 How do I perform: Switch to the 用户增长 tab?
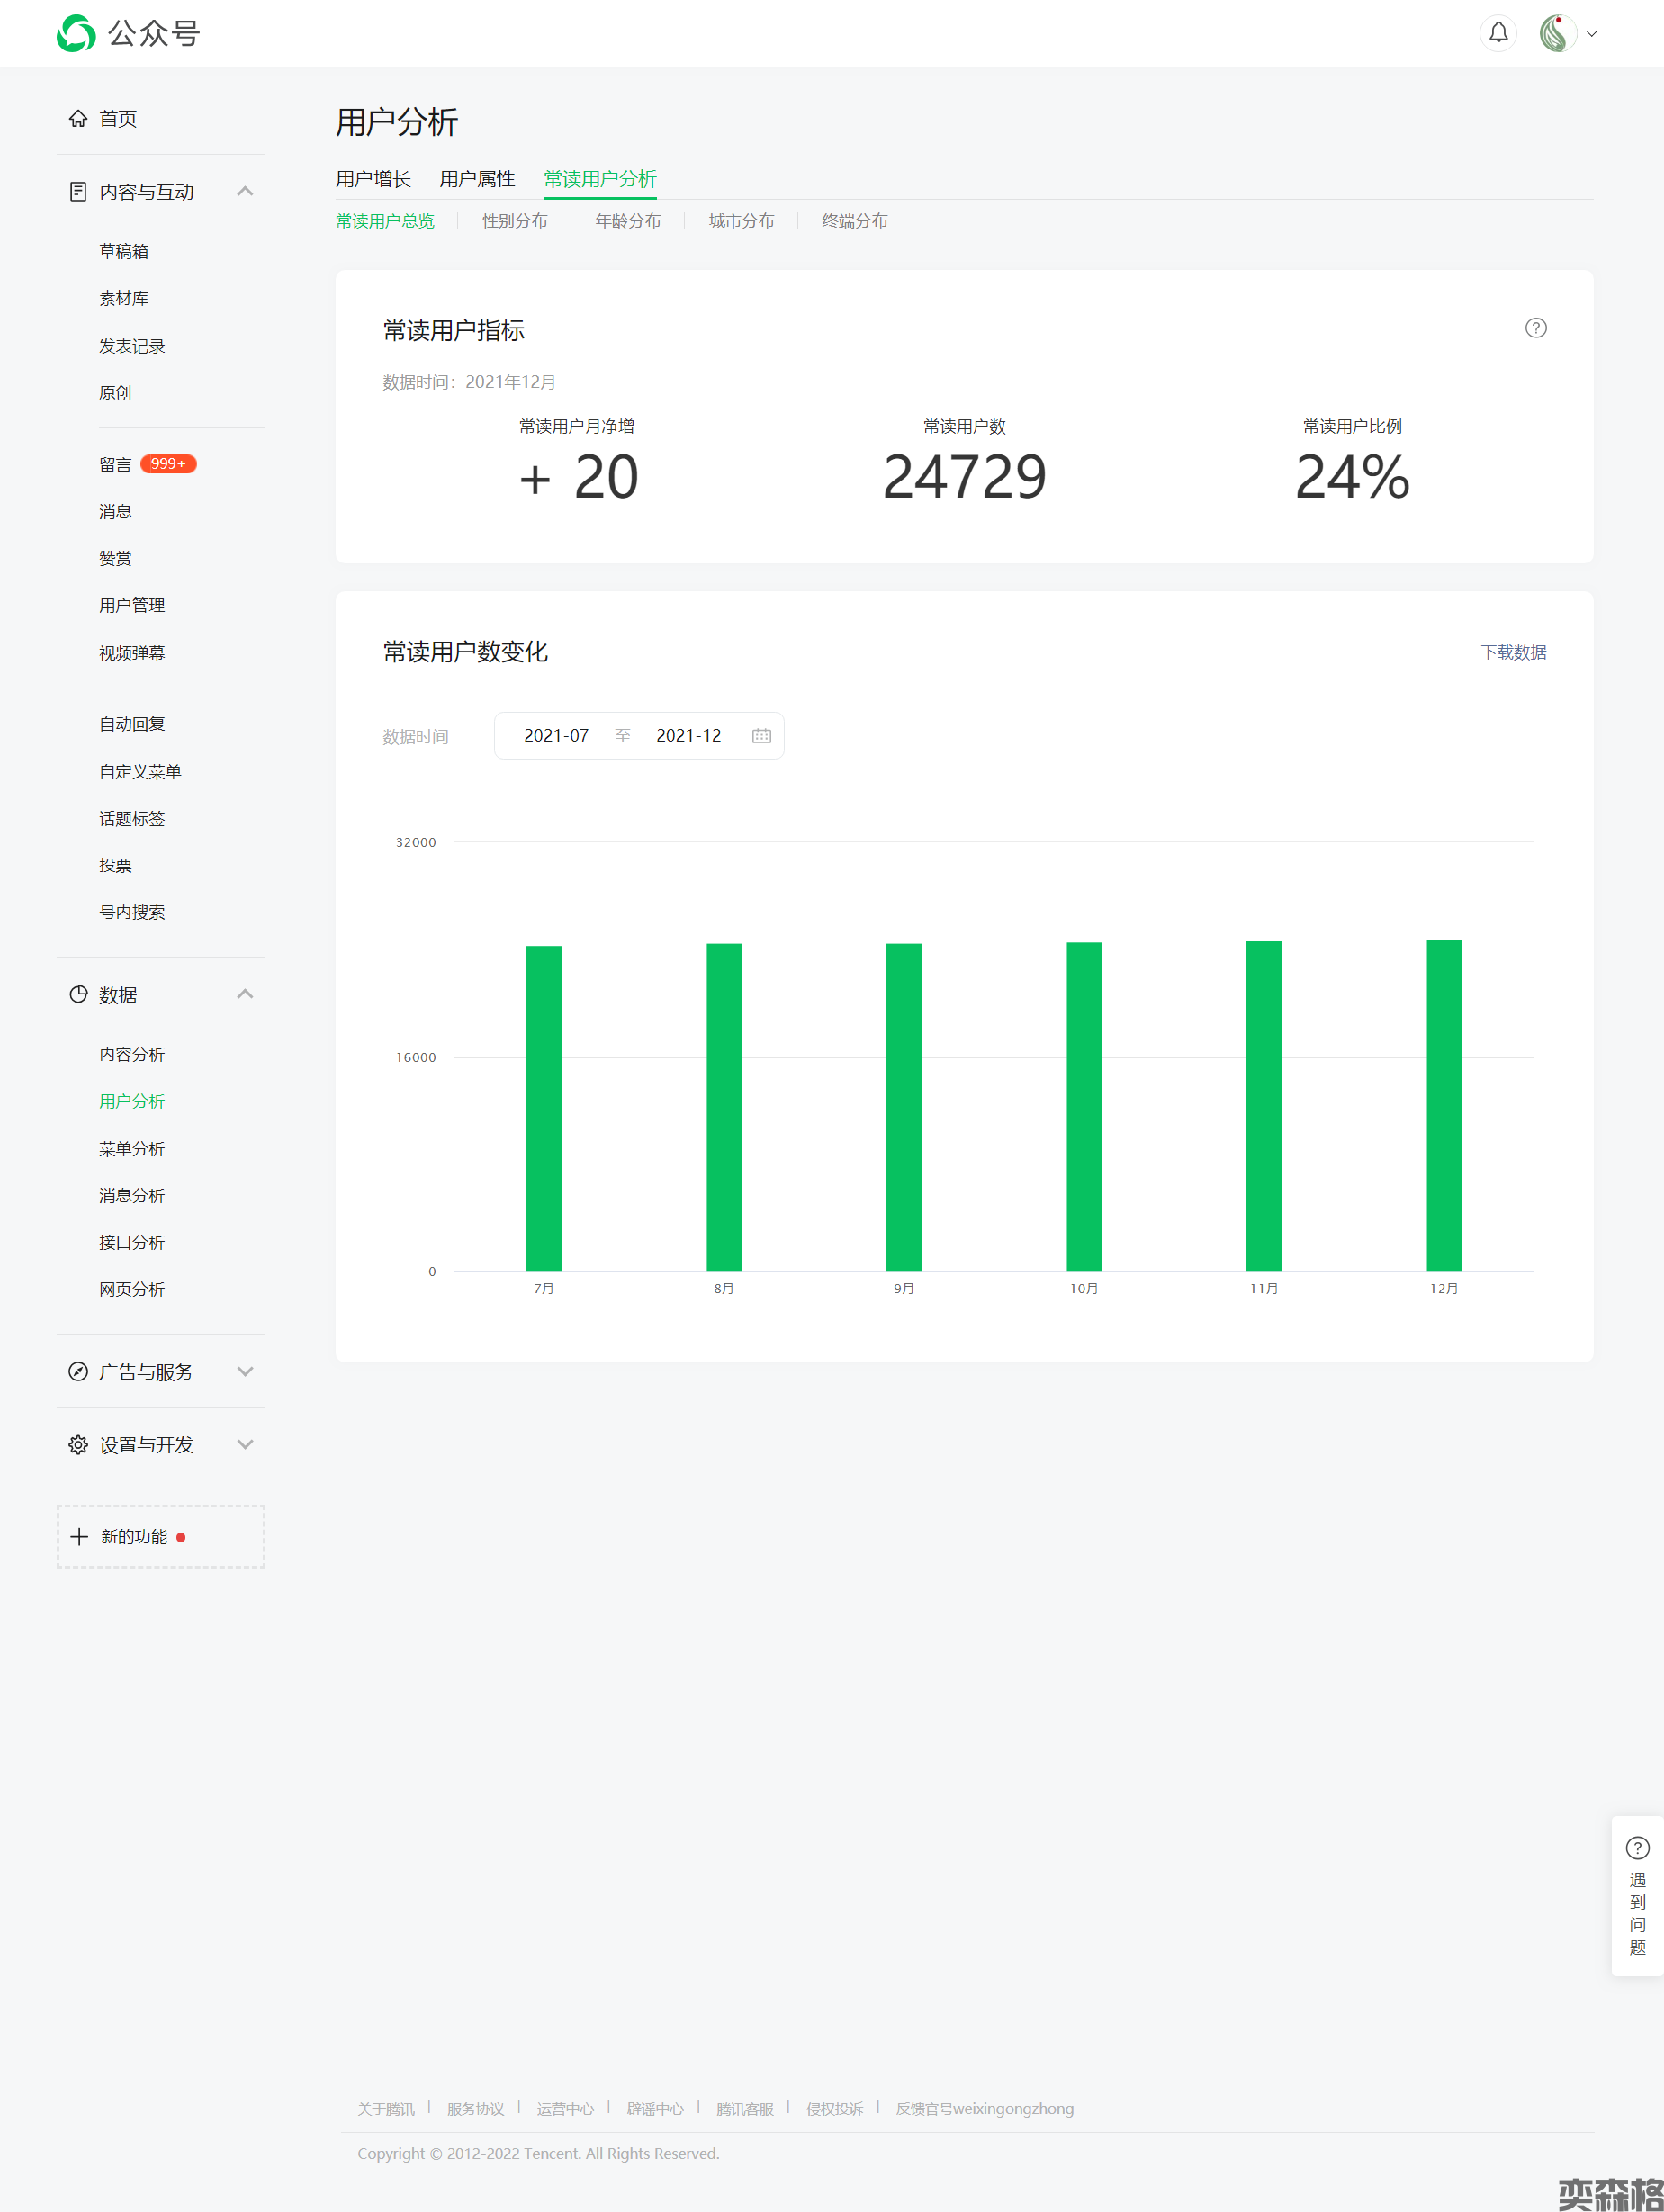(x=373, y=179)
